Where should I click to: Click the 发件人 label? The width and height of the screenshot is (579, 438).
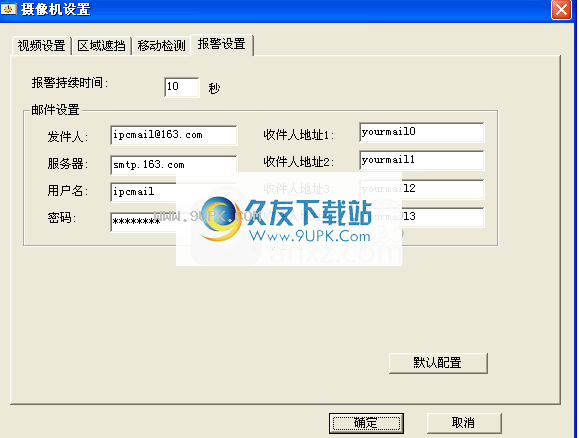click(x=68, y=136)
